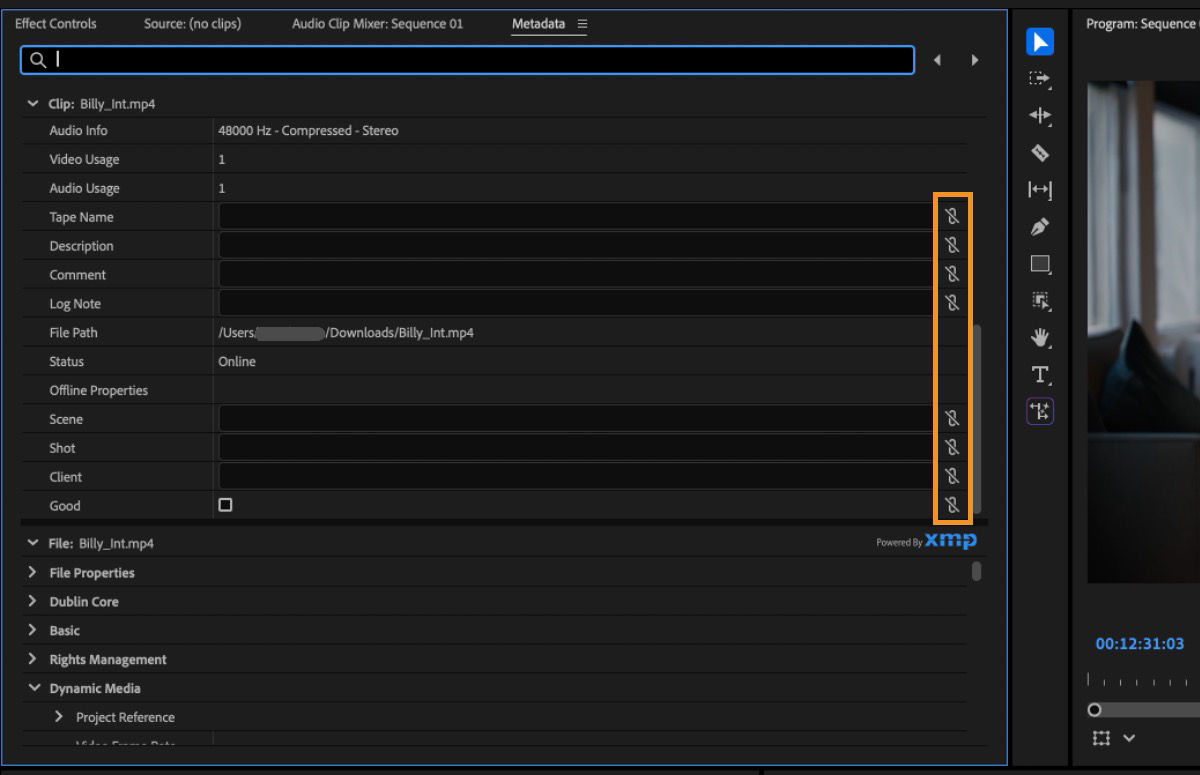Select the Ripple Edit tool
1200x775 pixels.
point(1040,116)
